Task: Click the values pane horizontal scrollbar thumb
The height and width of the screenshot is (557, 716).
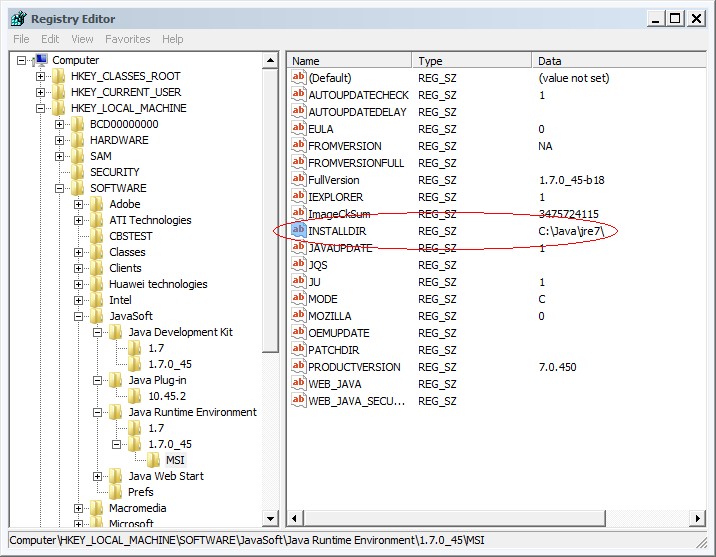Action: 454,518
